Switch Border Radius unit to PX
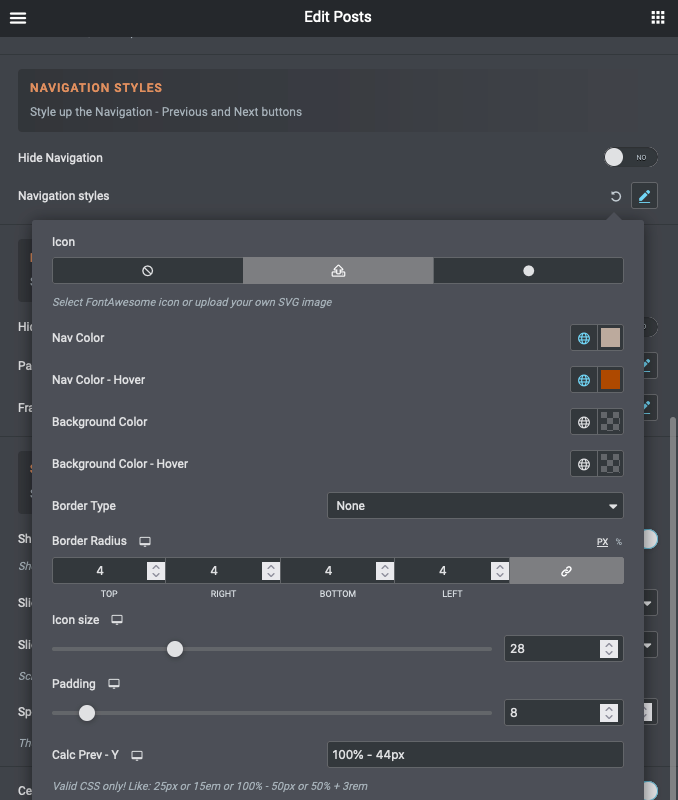 pos(602,542)
